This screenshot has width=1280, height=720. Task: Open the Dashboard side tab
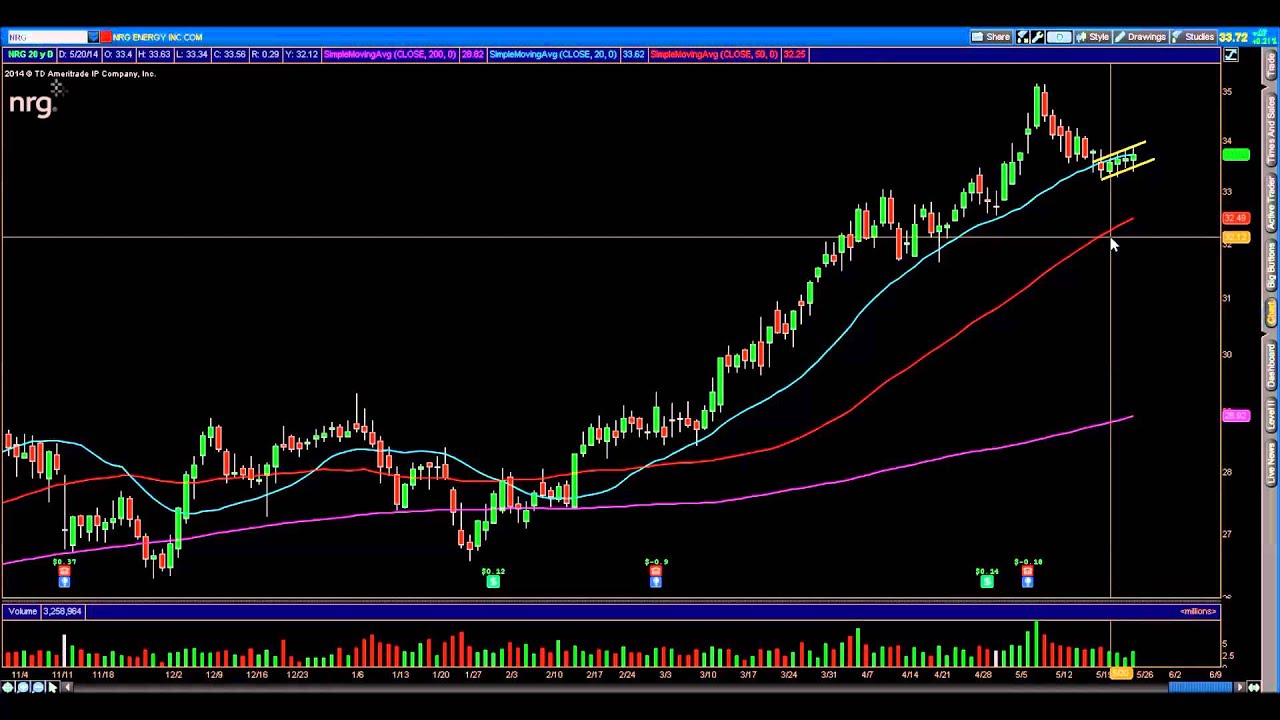[x=1271, y=366]
